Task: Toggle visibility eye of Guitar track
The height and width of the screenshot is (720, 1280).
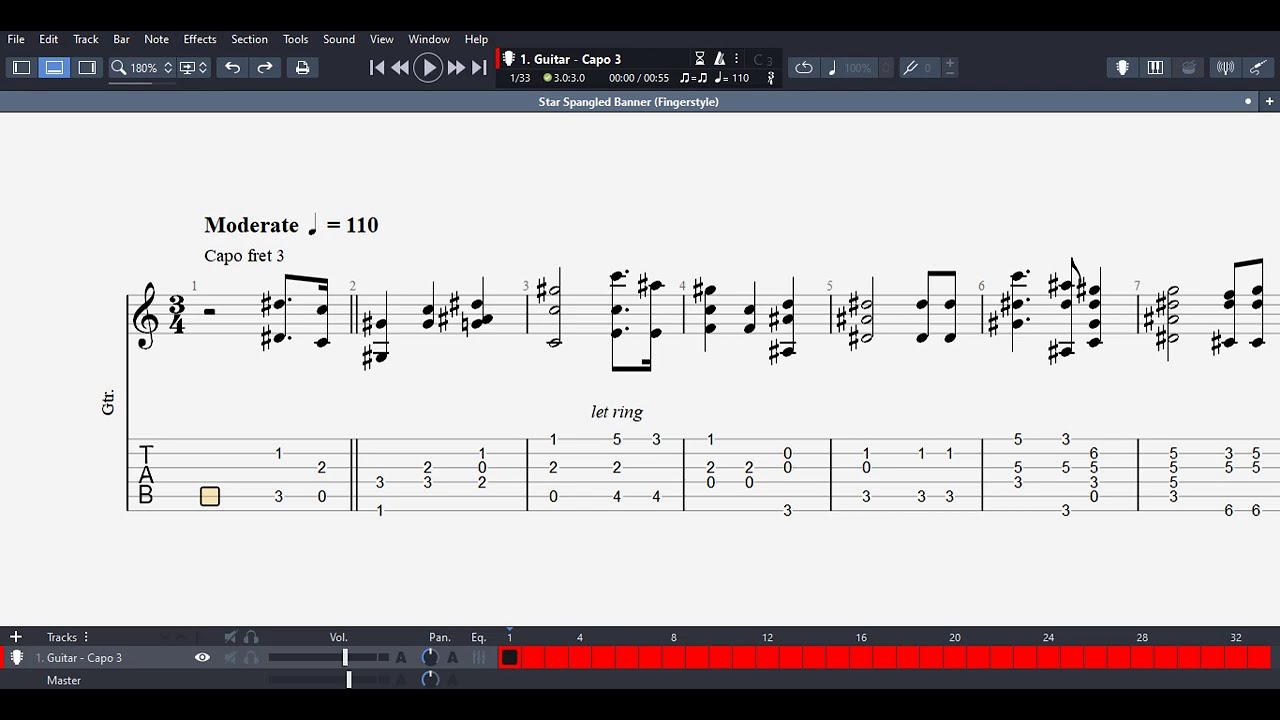Action: [202, 657]
